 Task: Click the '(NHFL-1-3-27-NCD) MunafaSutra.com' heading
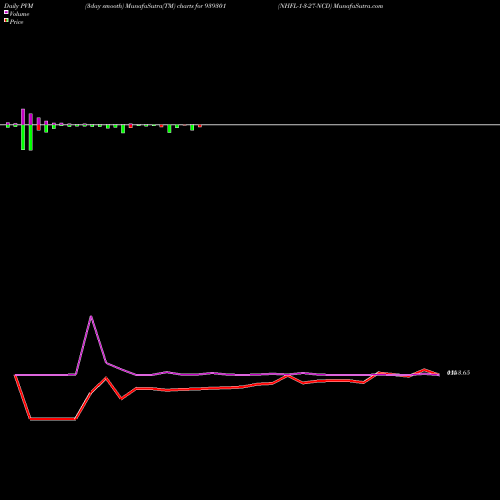click(330, 6)
